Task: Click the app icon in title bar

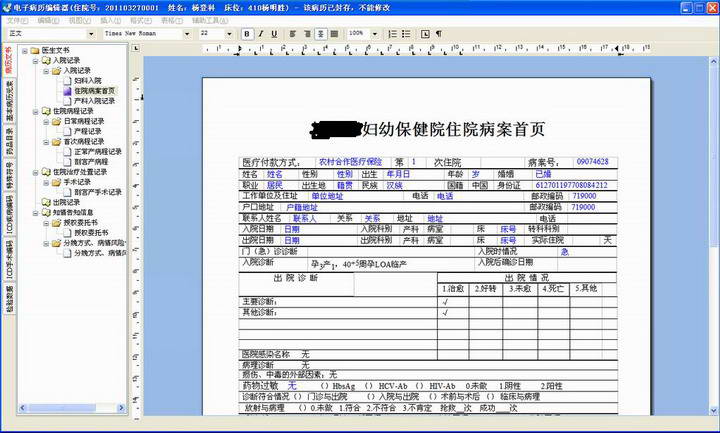Action: (x=6, y=7)
